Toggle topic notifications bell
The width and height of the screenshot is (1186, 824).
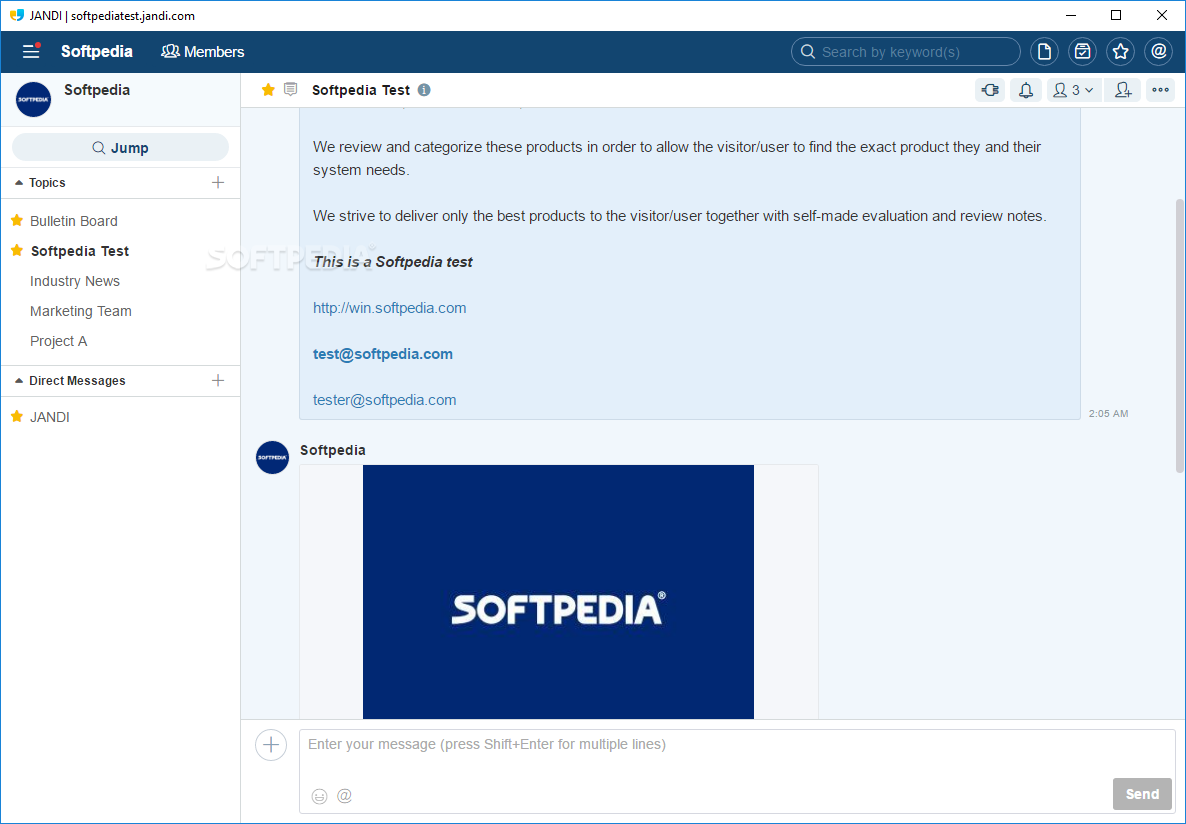[1026, 90]
